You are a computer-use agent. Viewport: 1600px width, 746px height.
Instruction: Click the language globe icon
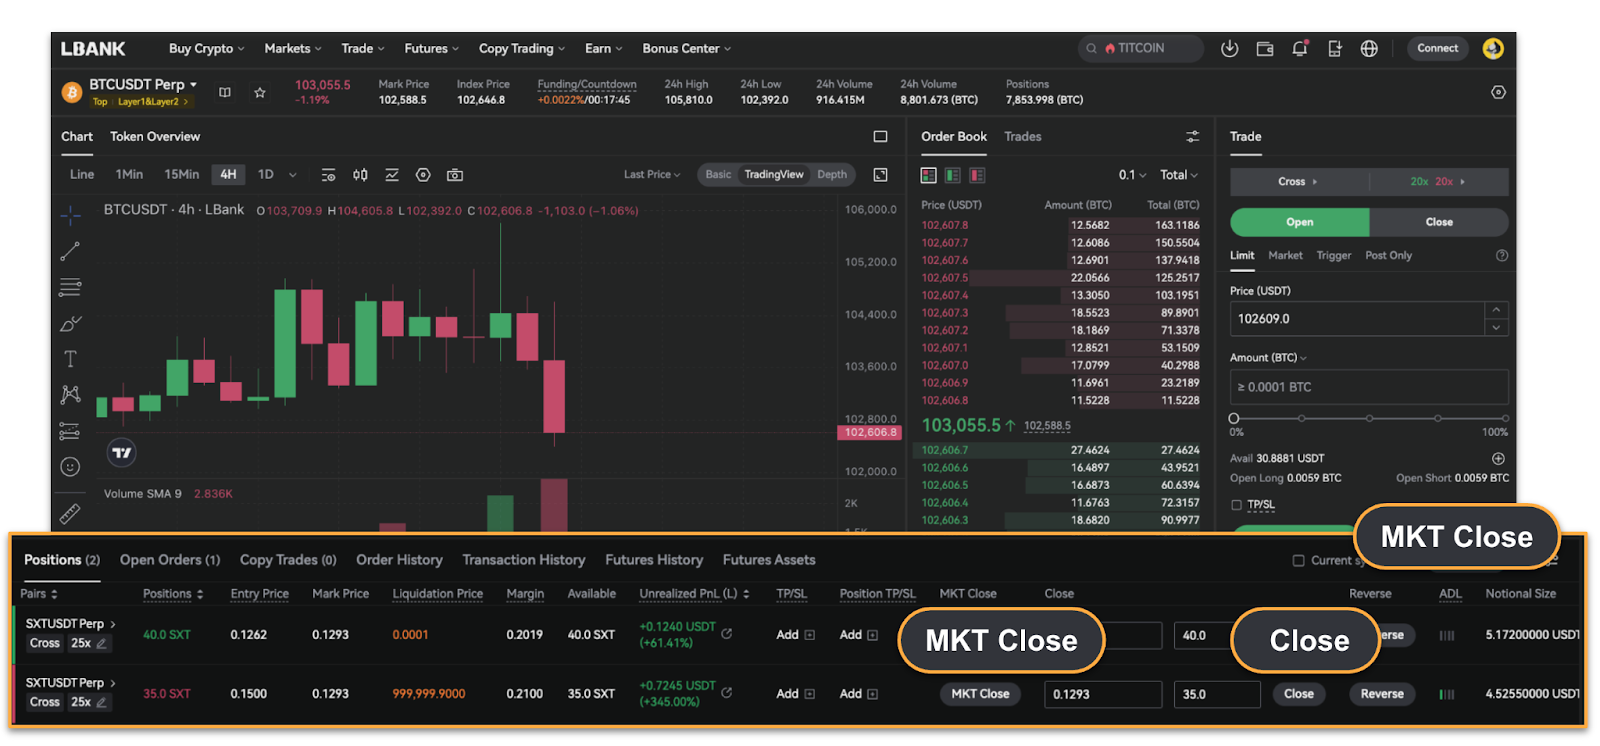click(1369, 48)
